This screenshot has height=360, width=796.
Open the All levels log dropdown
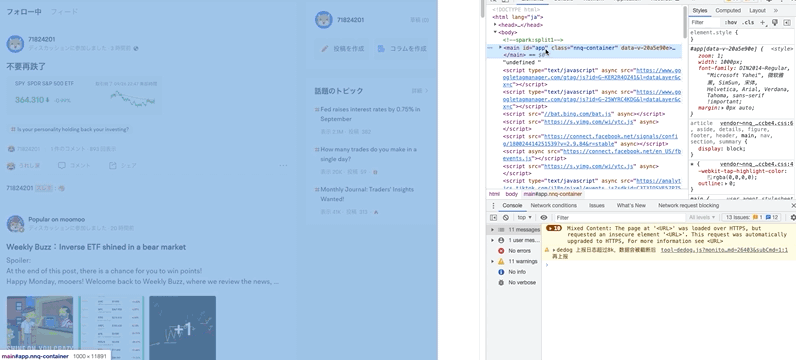tap(702, 217)
